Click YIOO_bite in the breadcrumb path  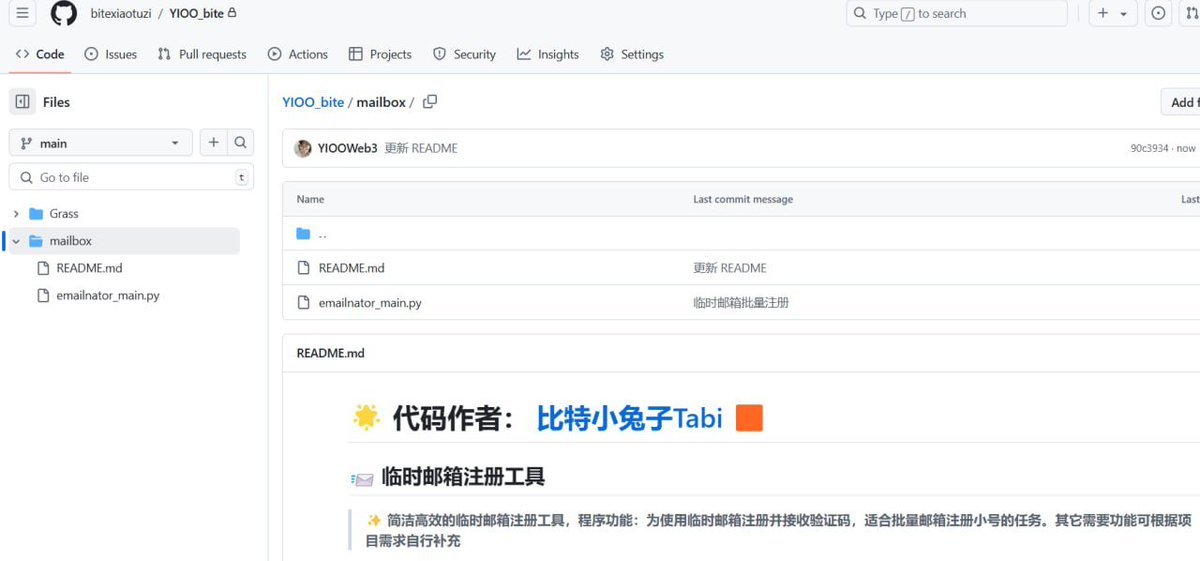[313, 102]
